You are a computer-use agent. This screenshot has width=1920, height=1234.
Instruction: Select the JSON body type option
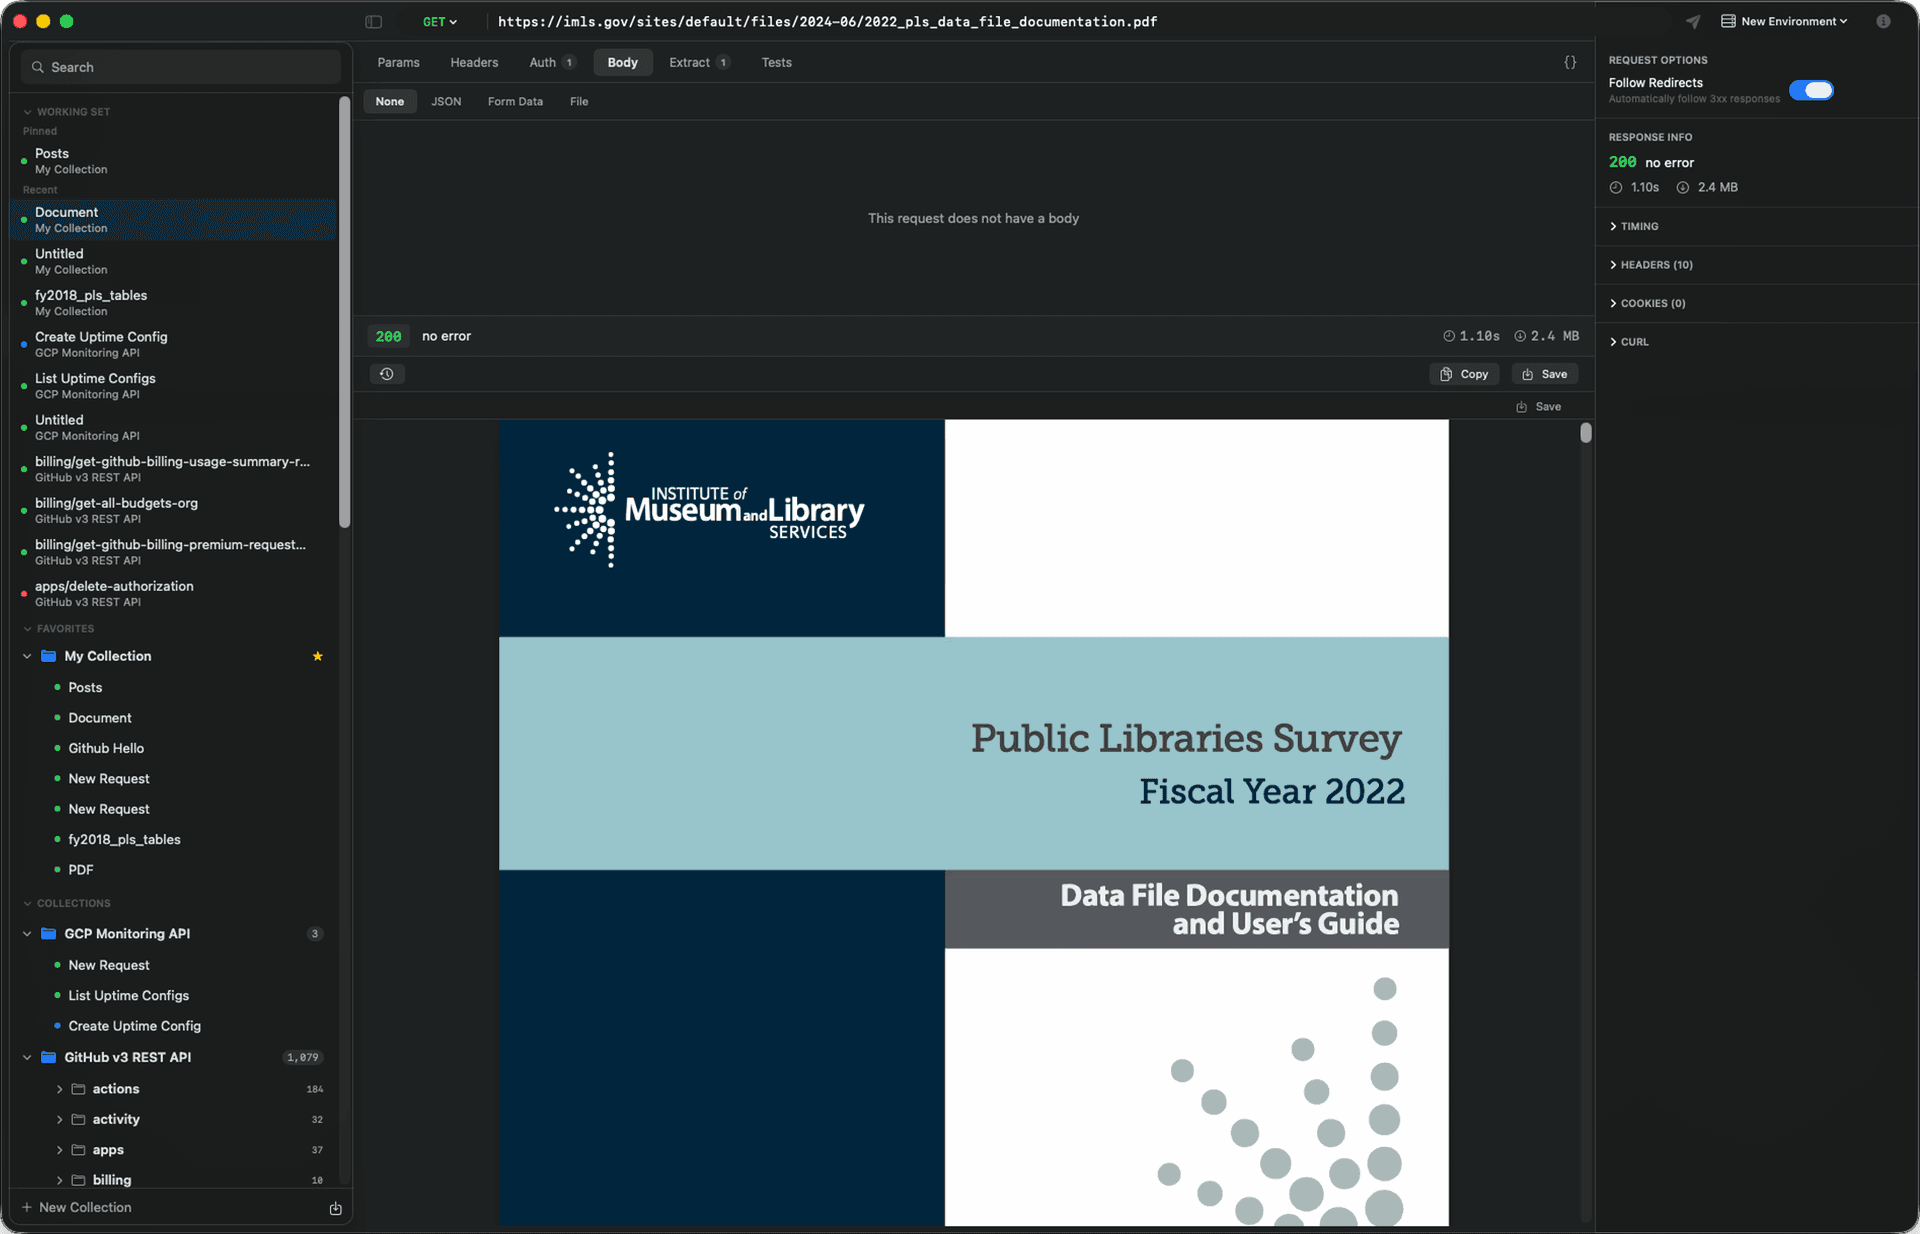[446, 102]
